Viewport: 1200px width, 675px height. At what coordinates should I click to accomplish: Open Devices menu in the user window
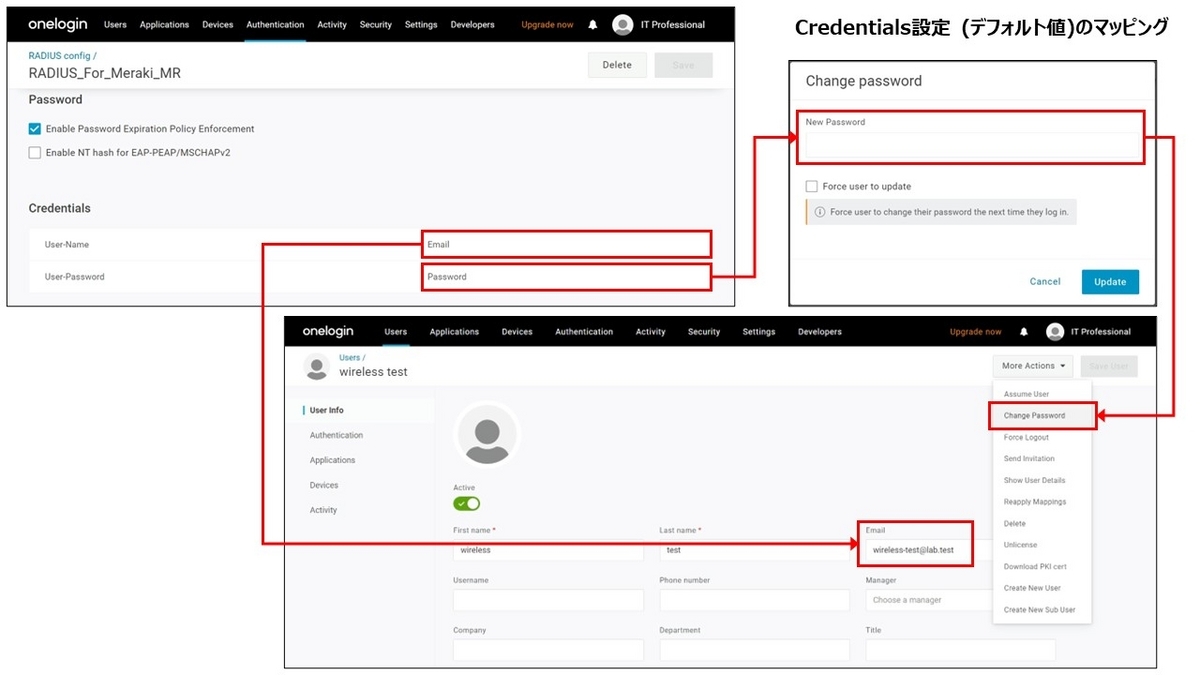click(517, 332)
